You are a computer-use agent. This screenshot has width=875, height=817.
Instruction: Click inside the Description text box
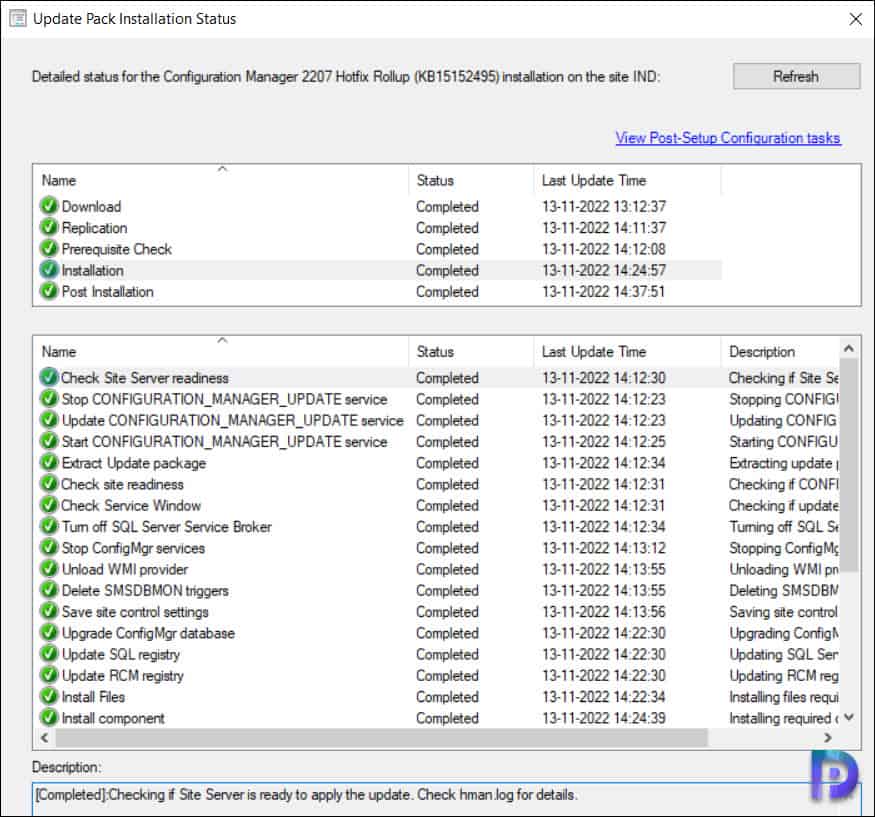coord(446,798)
